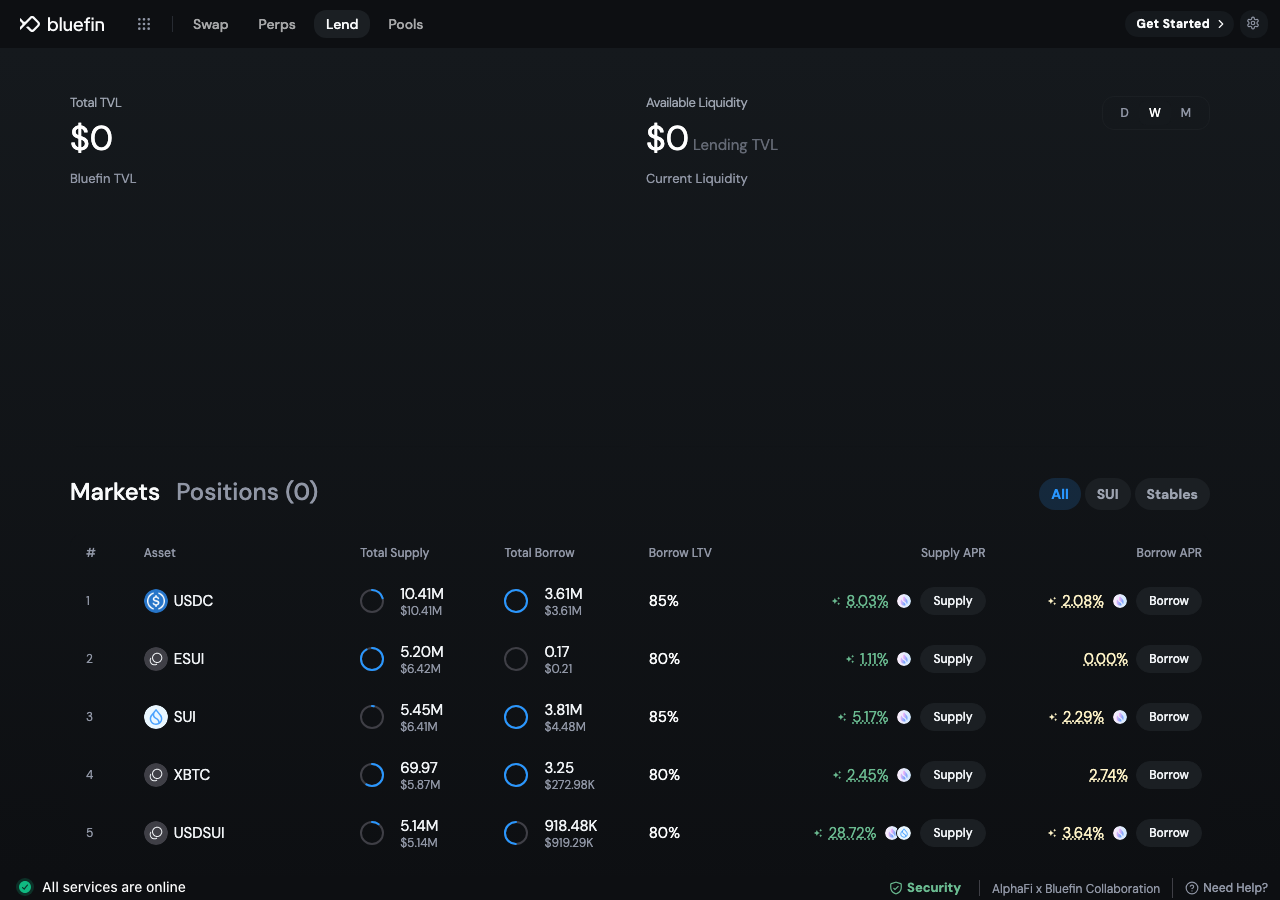Viewport: 1280px width, 900px height.
Task: Click the green Security shield icon
Action: [896, 888]
